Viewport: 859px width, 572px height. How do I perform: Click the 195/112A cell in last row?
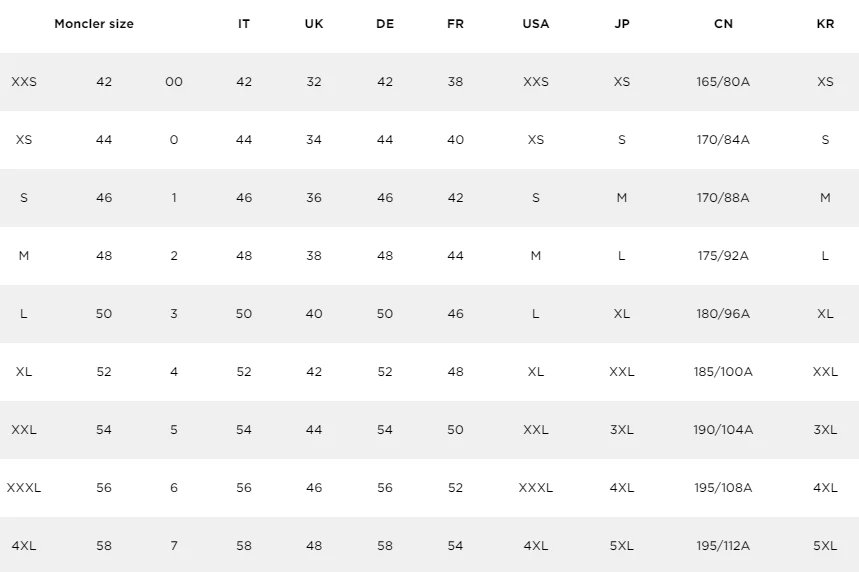723,546
